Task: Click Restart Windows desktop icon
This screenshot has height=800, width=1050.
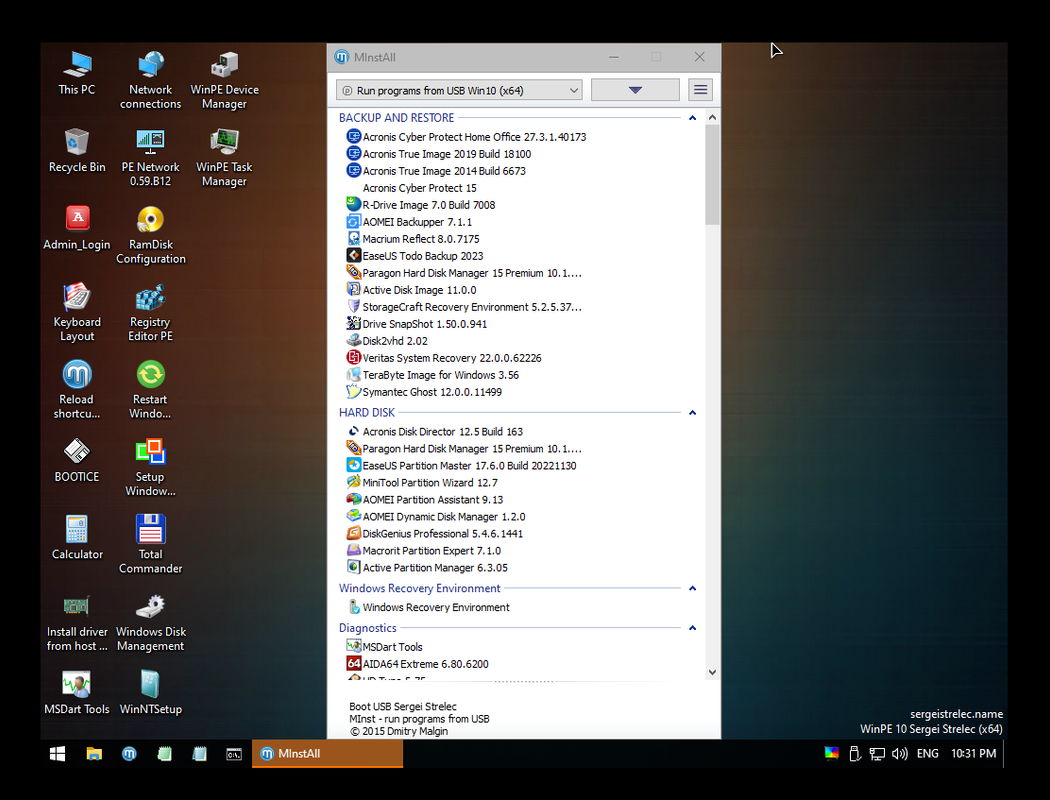Action: click(x=151, y=390)
